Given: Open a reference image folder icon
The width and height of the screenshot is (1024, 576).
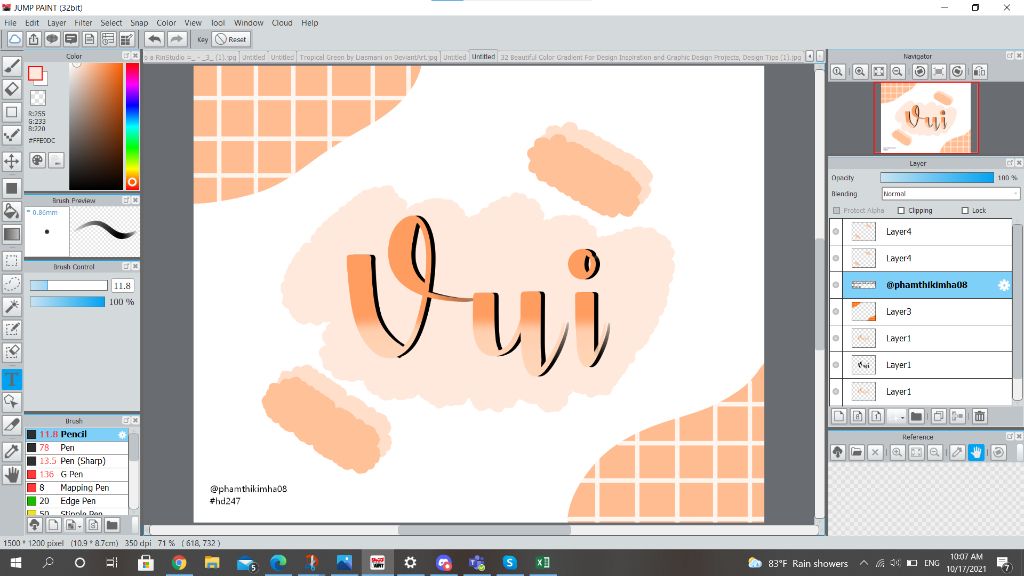Looking at the screenshot, I should tap(857, 452).
